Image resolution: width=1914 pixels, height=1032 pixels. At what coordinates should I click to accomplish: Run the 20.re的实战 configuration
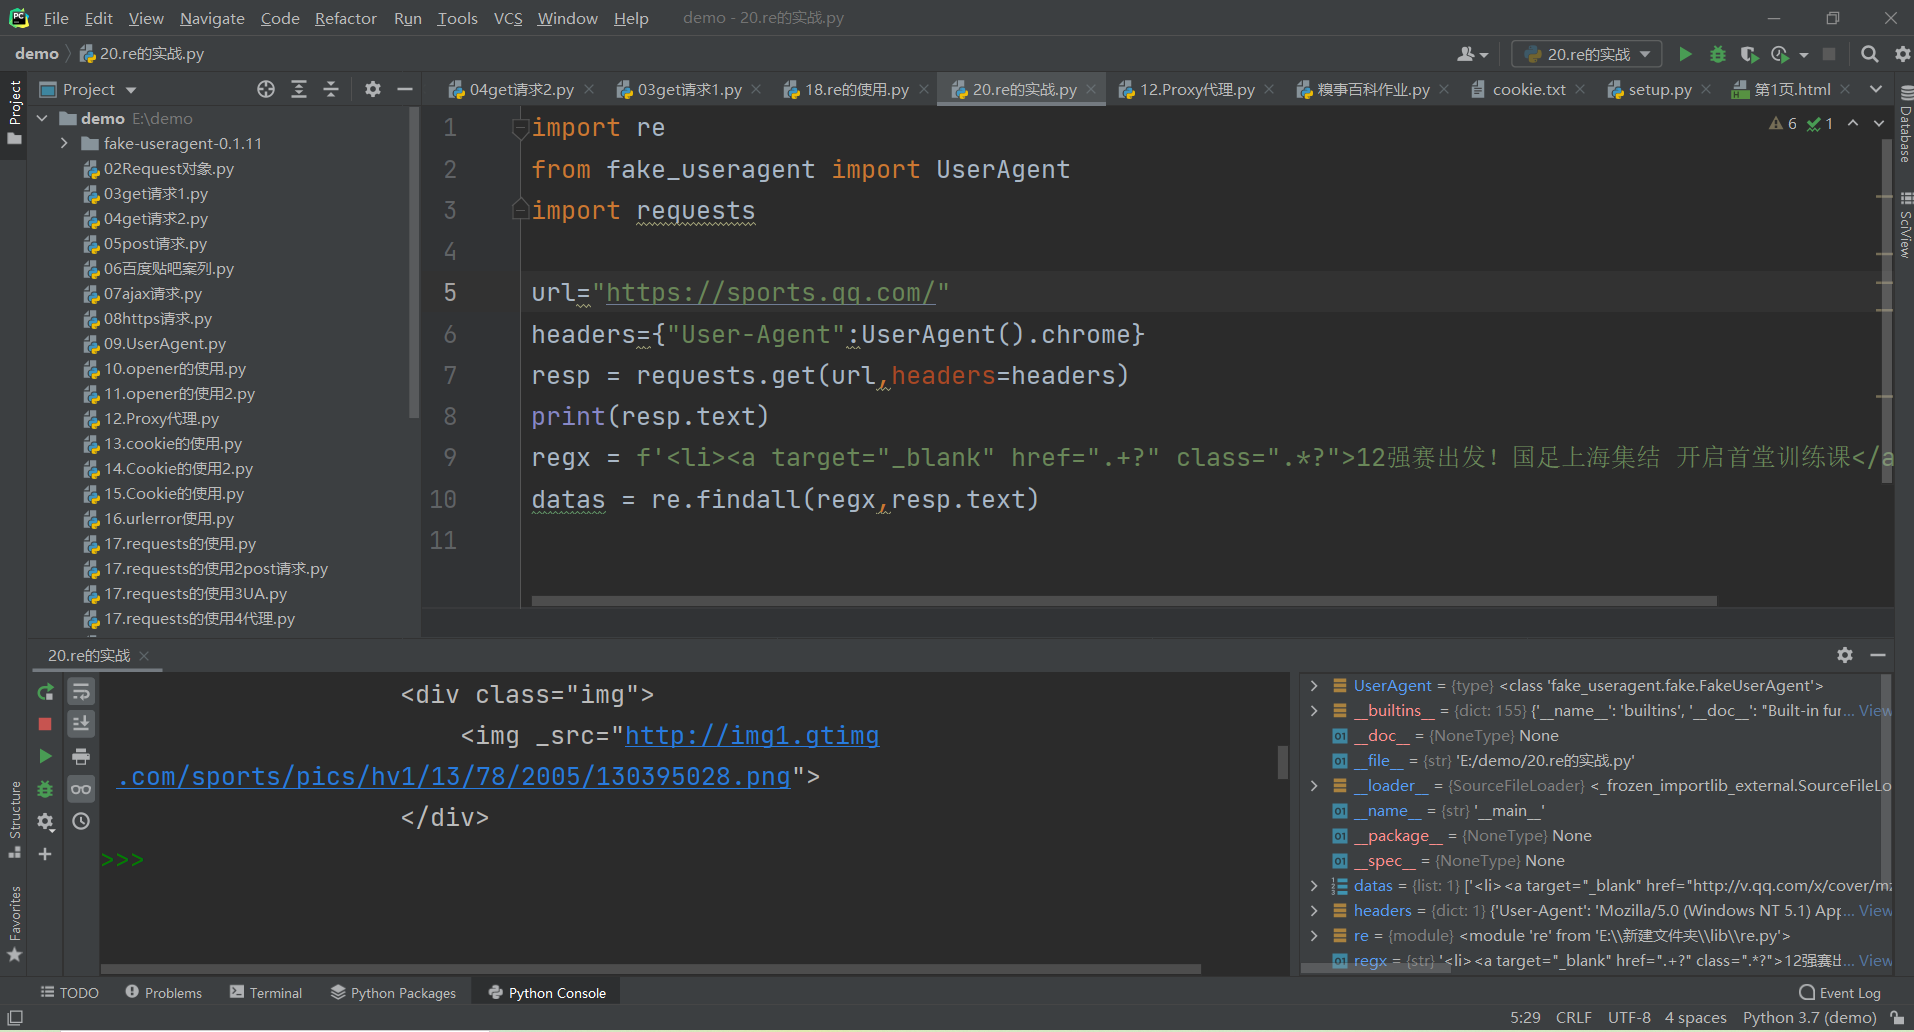point(1685,54)
